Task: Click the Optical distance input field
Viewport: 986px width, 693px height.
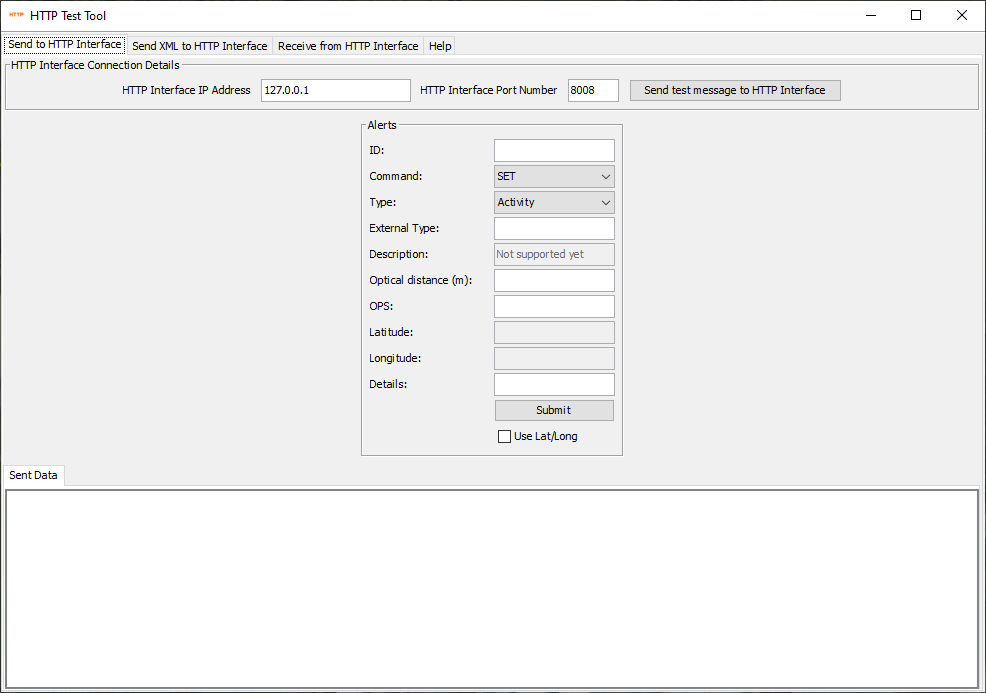Action: (554, 280)
